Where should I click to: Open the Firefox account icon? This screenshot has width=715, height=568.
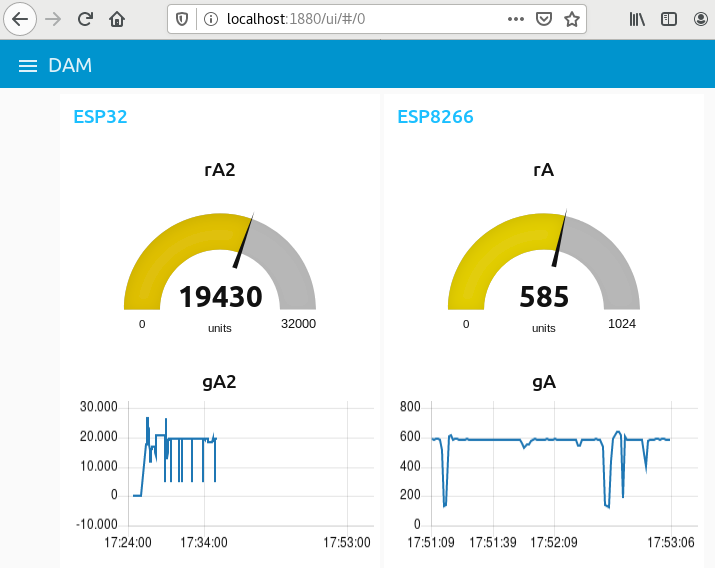[x=701, y=19]
